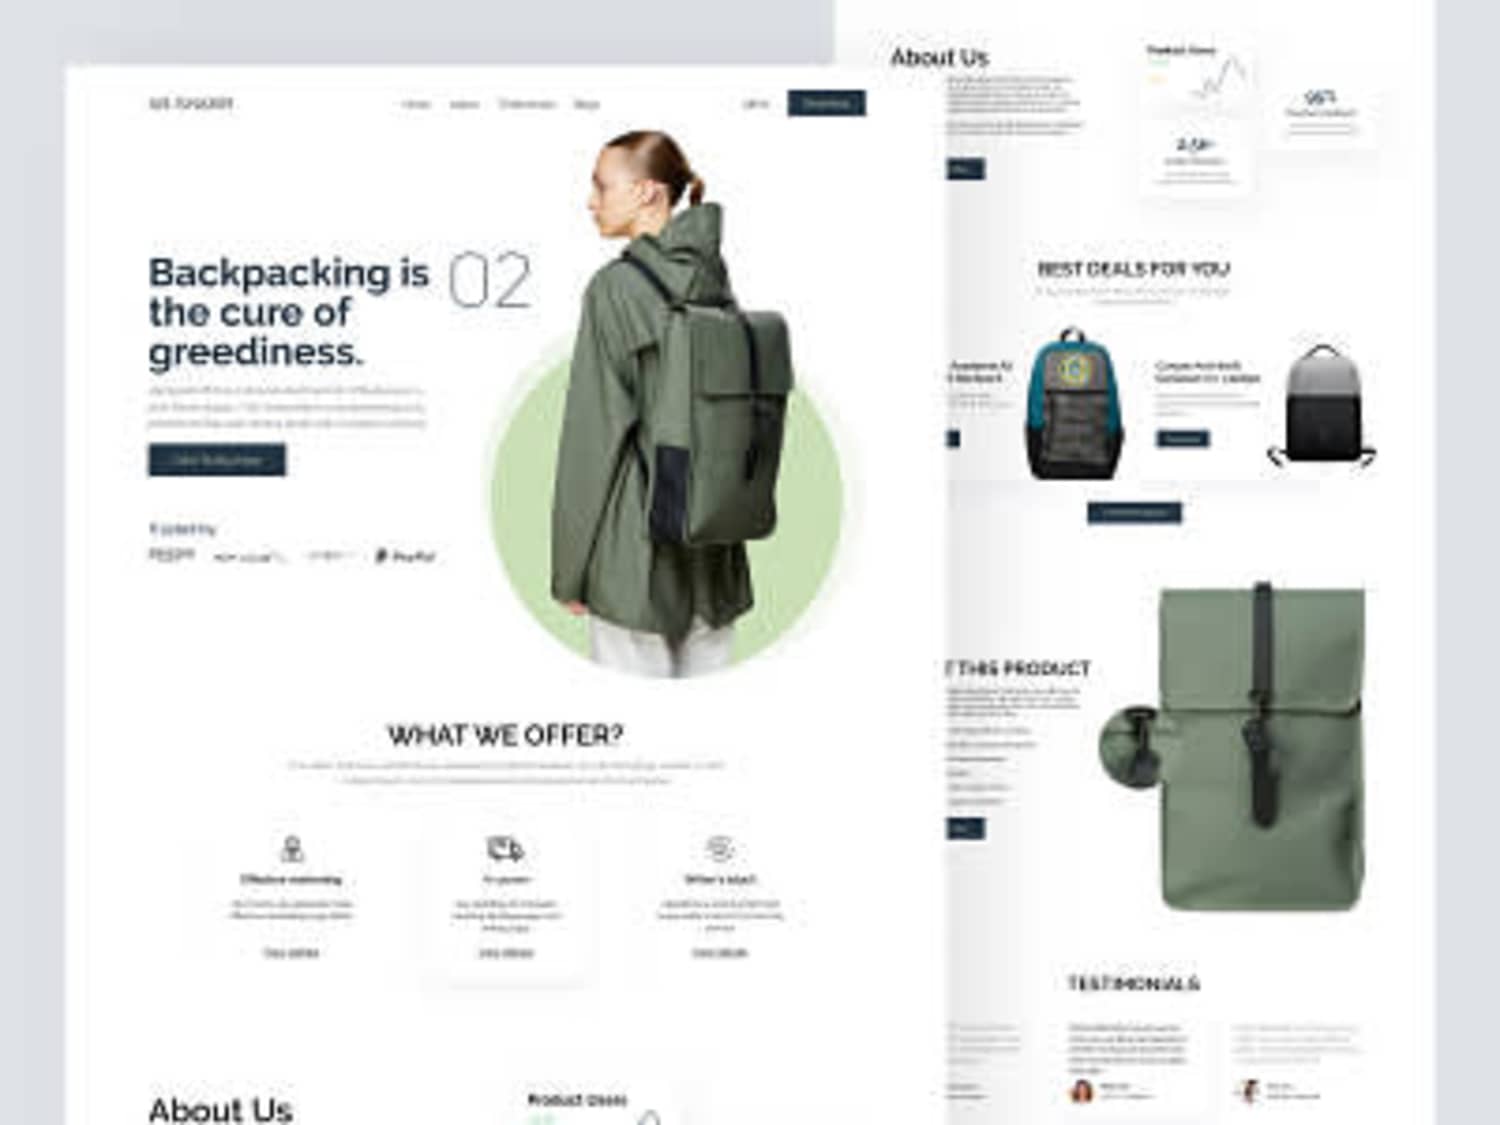Click the delivery truck icon in the offer cards
The image size is (1500, 1125).
coord(505,850)
